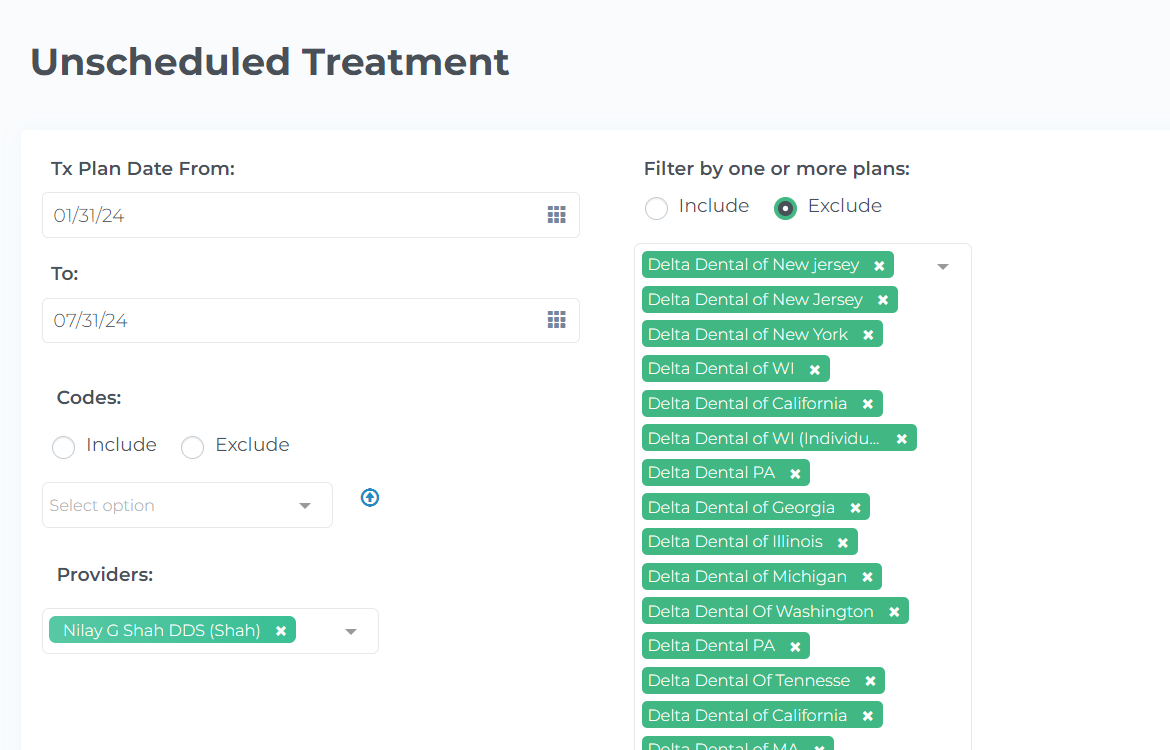1170x750 pixels.
Task: Click the blue upload arrow icon beside Codes
Action: click(369, 497)
